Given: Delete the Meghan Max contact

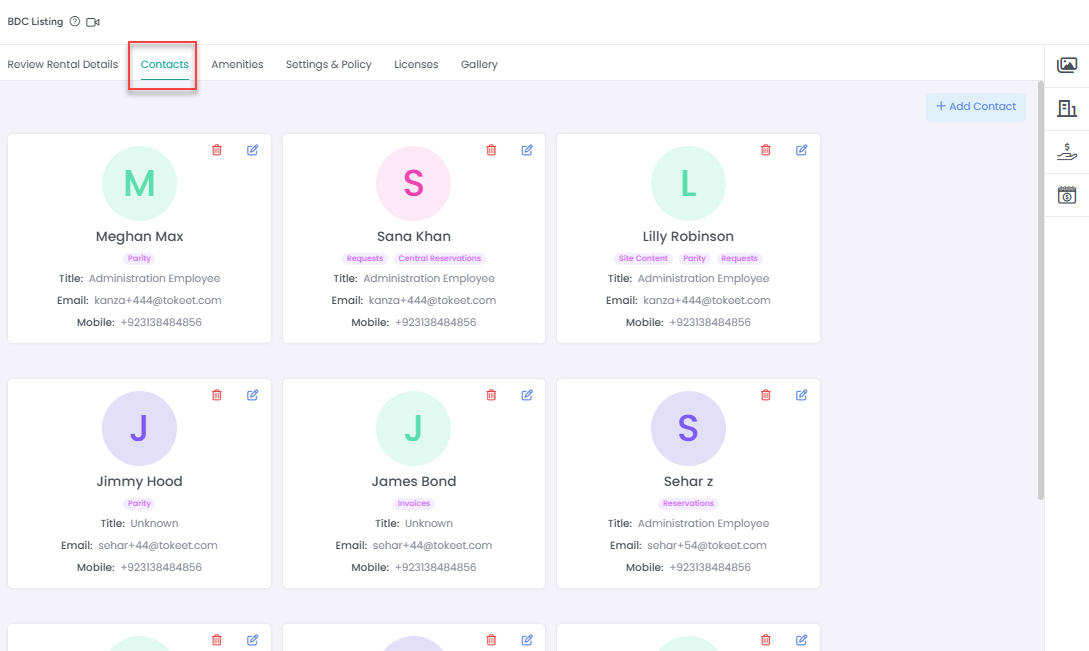Looking at the screenshot, I should 217,150.
